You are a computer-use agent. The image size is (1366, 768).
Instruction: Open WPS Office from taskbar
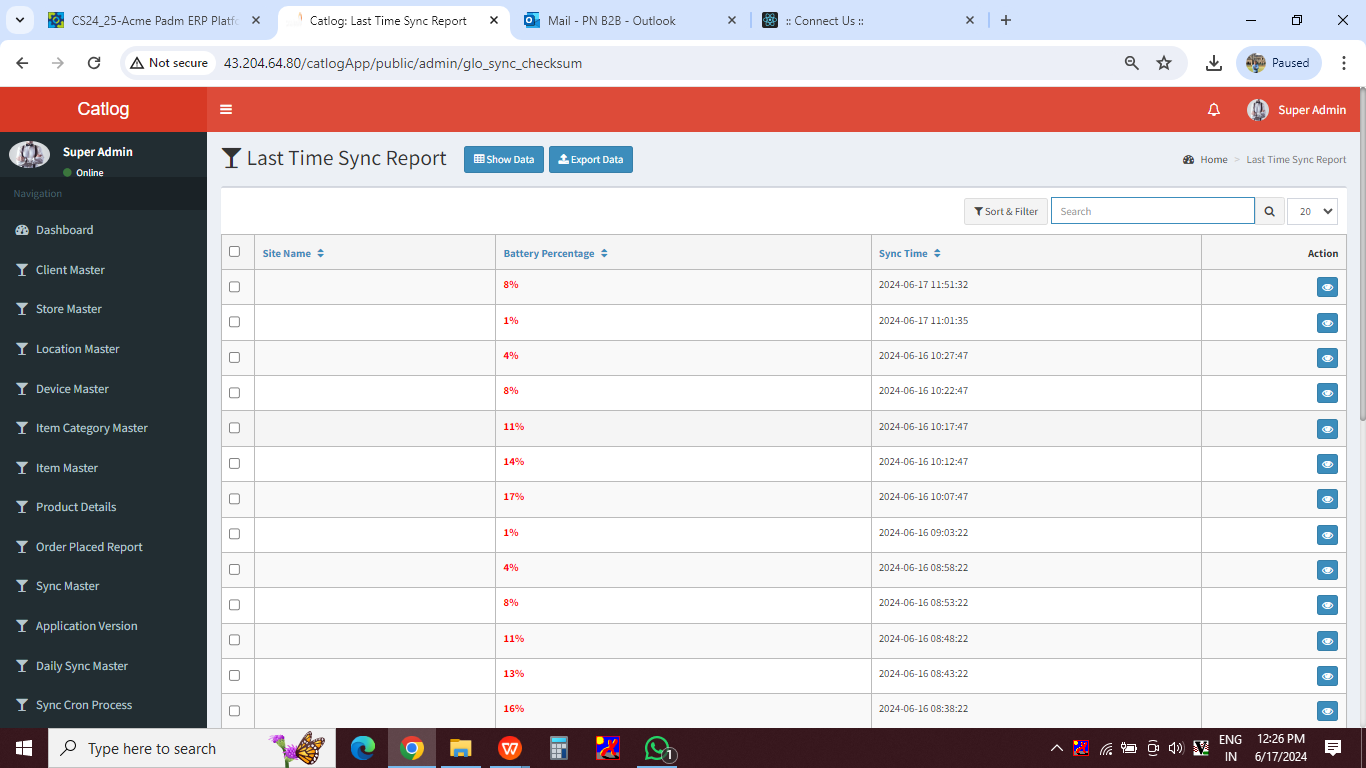(x=510, y=748)
